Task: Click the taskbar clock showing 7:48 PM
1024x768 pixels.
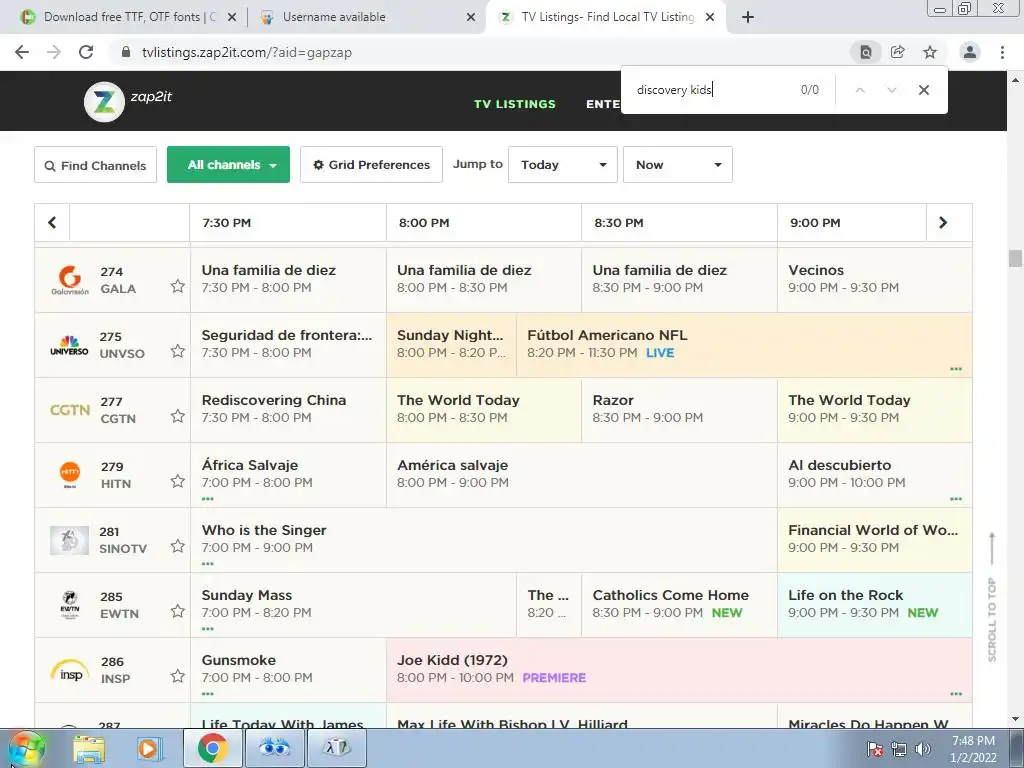Action: (973, 749)
